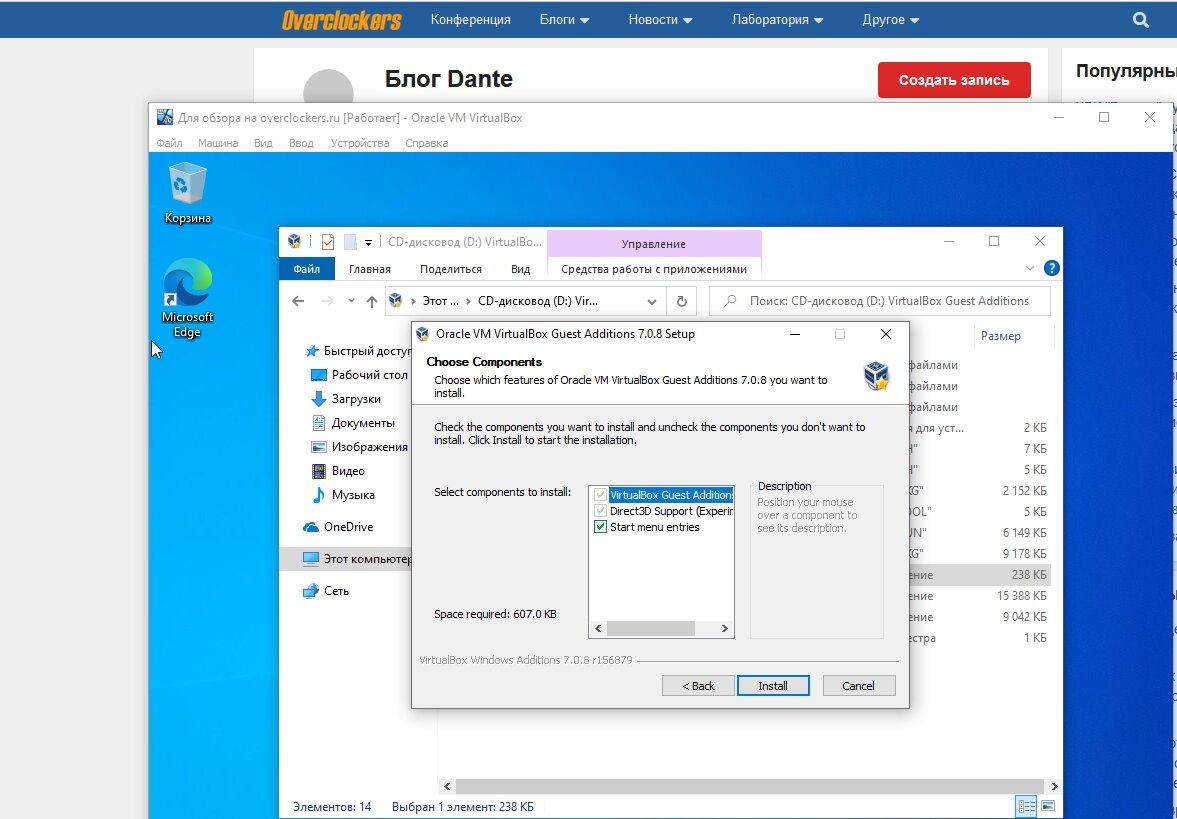This screenshot has width=1177, height=819.
Task: Click the components list horizontal scrollbar
Action: pyautogui.click(x=650, y=628)
